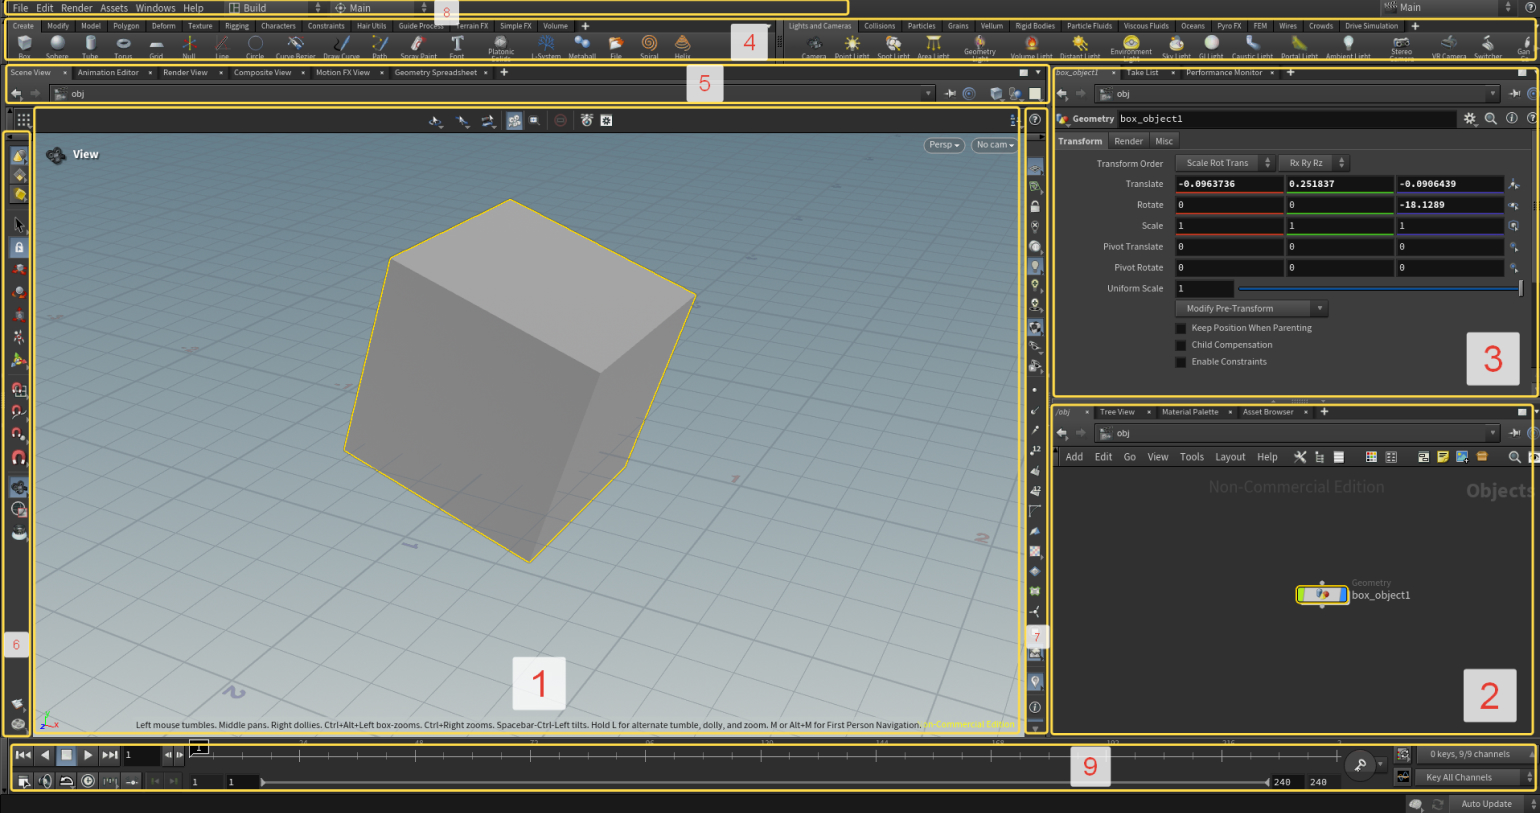Open the Render menu
This screenshot has height=813, width=1540.
(76, 8)
